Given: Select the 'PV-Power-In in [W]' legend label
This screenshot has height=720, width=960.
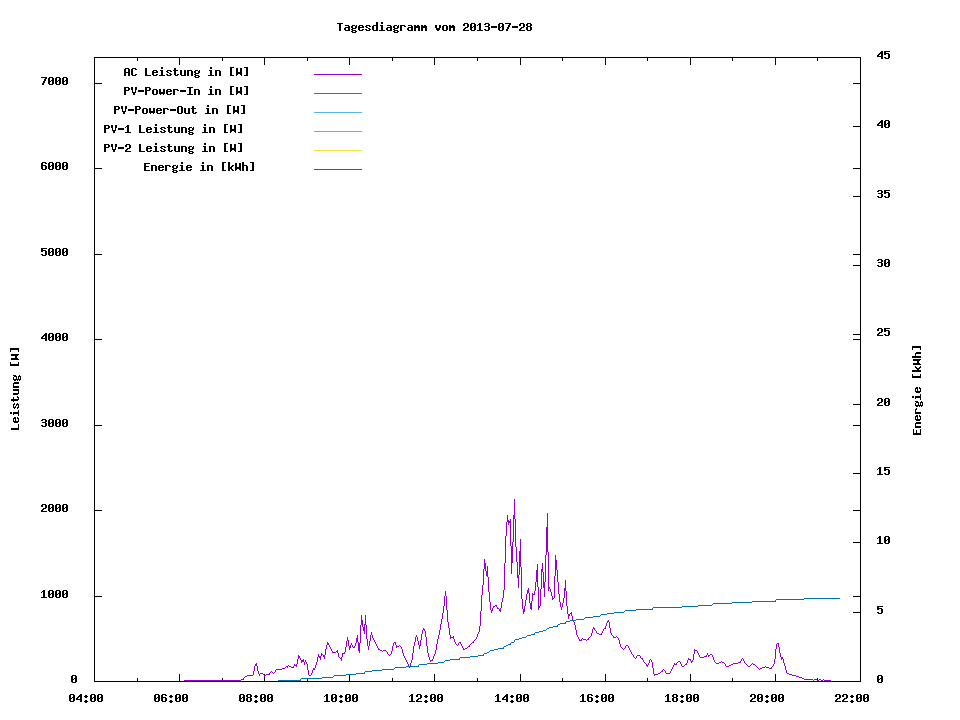Looking at the screenshot, I should tap(186, 91).
